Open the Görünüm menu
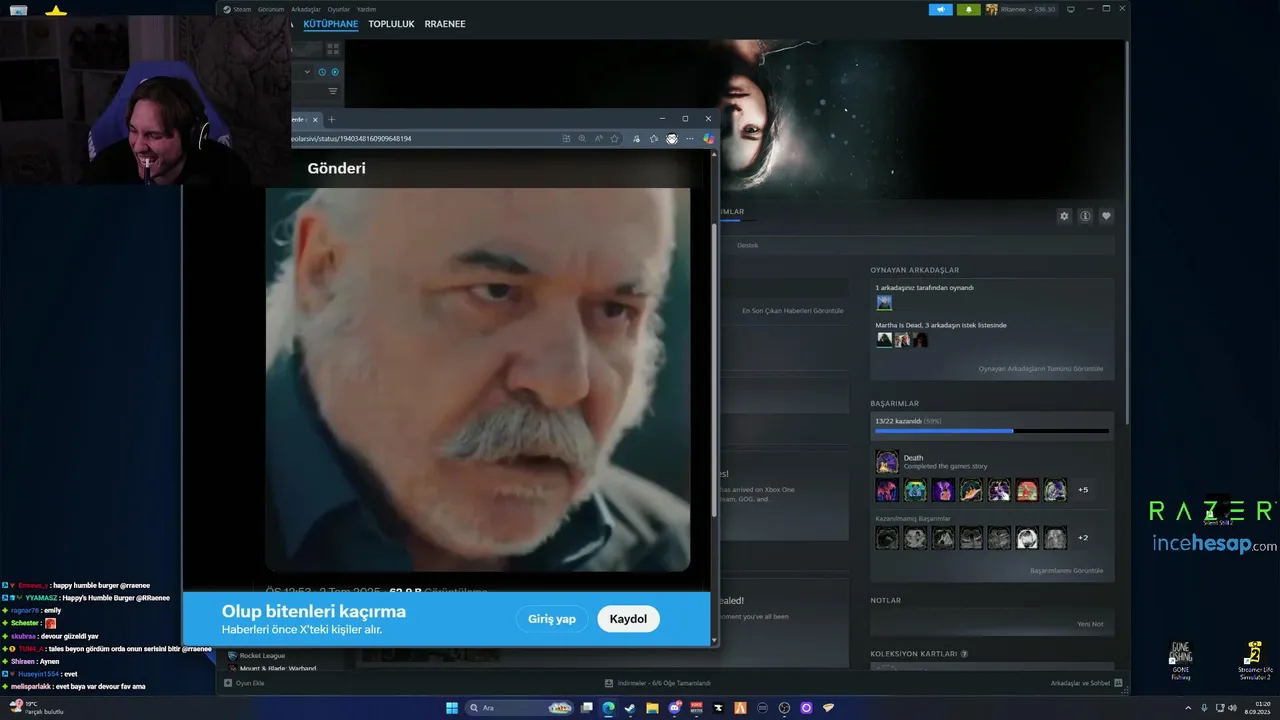The height and width of the screenshot is (720, 1280). coord(271,9)
